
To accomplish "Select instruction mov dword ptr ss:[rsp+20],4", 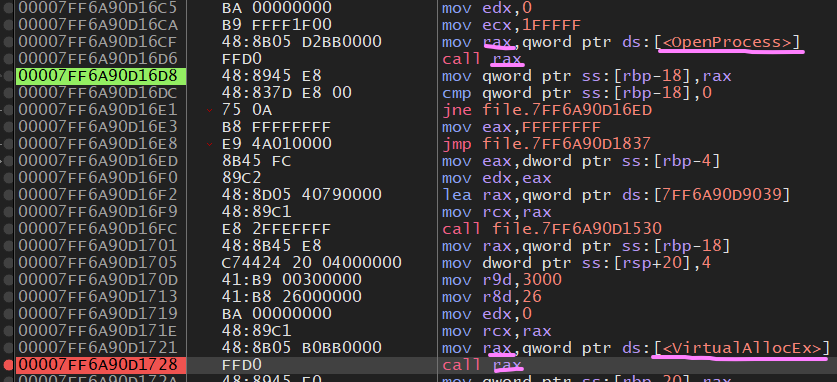I will tap(577, 263).
